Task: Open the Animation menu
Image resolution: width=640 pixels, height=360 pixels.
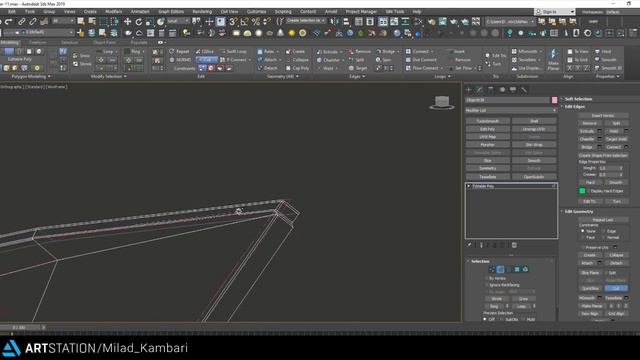Action: (140, 12)
